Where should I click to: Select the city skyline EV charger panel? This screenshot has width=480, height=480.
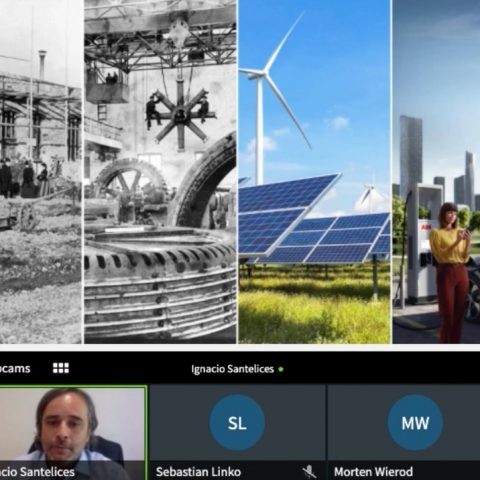click(x=436, y=172)
